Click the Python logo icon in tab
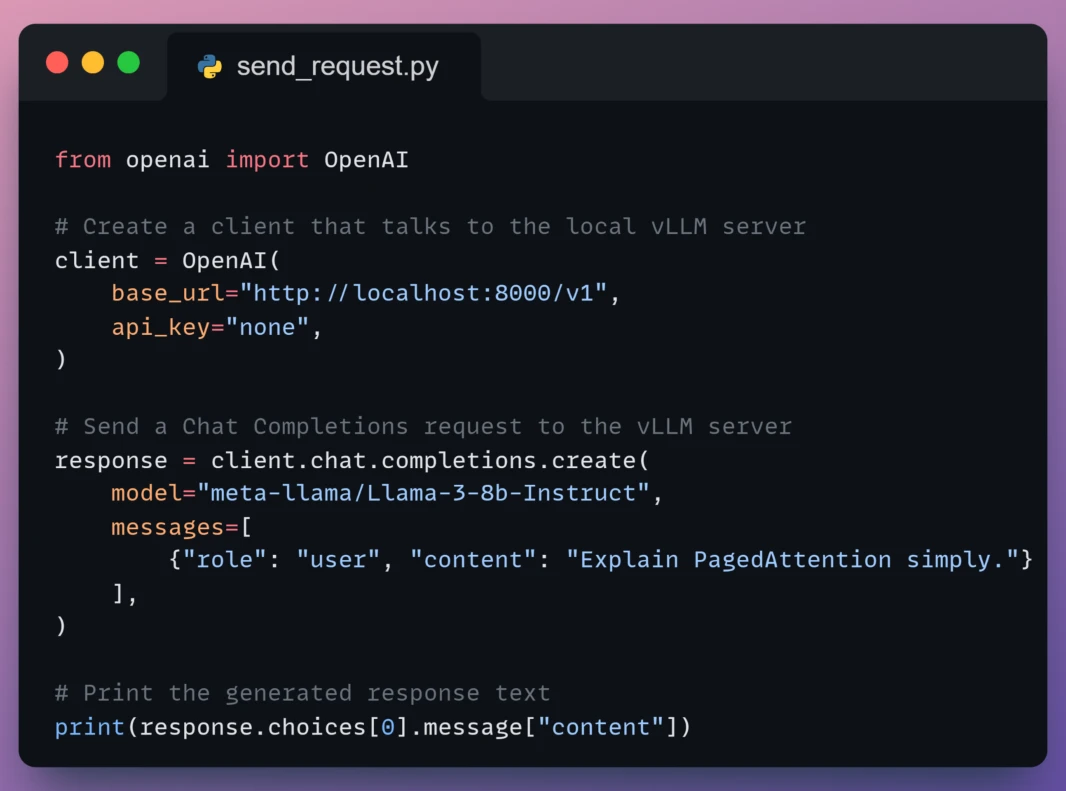1066x791 pixels. (209, 67)
